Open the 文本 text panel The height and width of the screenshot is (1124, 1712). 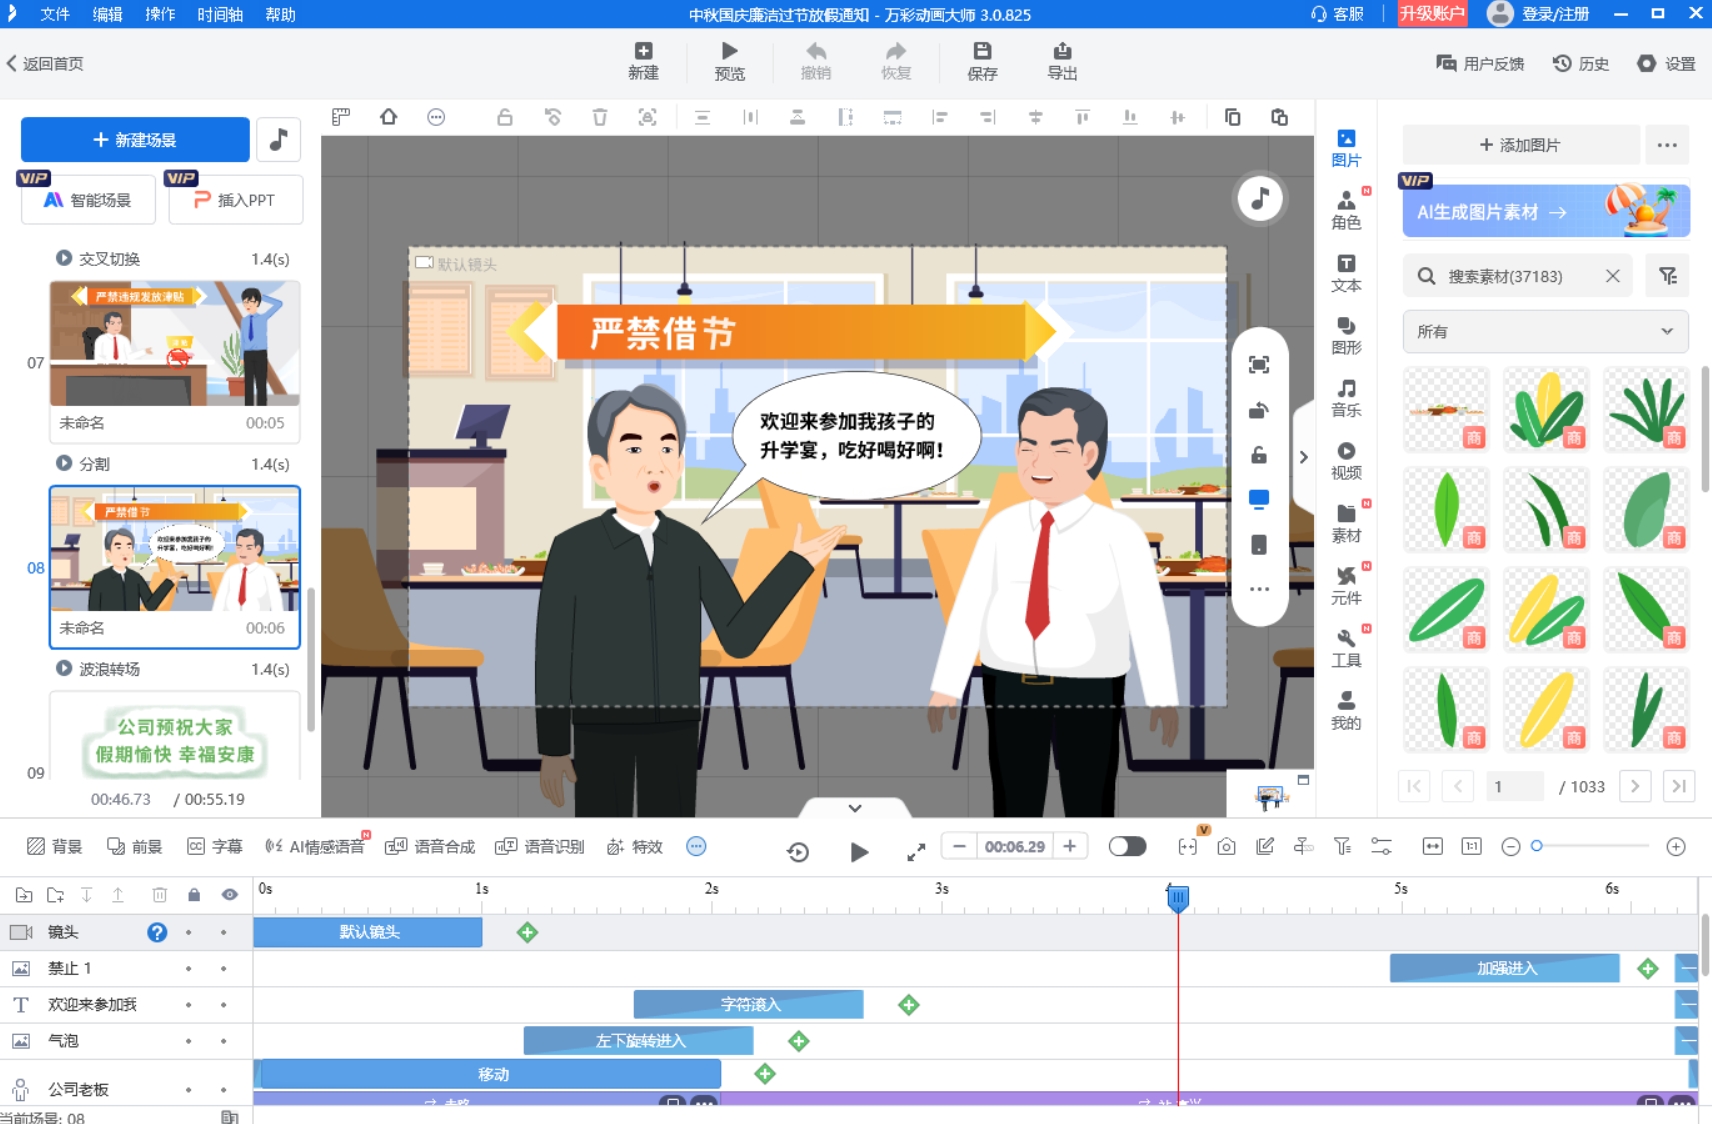pos(1348,271)
